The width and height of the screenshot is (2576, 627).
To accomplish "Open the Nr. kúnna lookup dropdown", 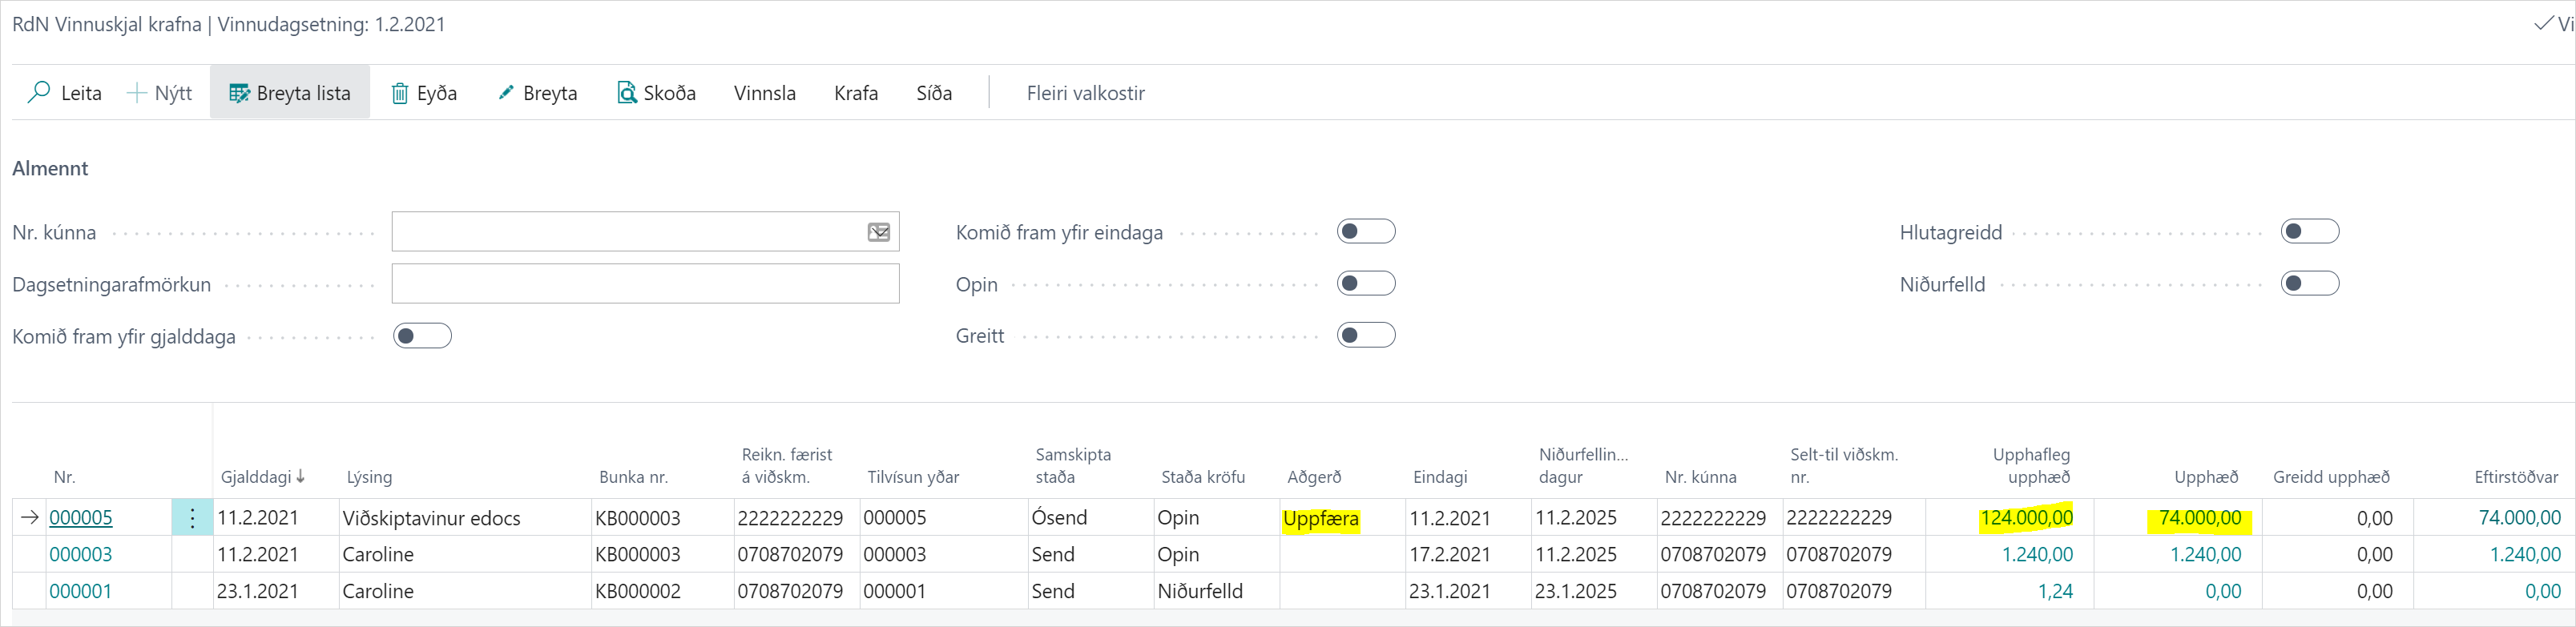I will [878, 232].
